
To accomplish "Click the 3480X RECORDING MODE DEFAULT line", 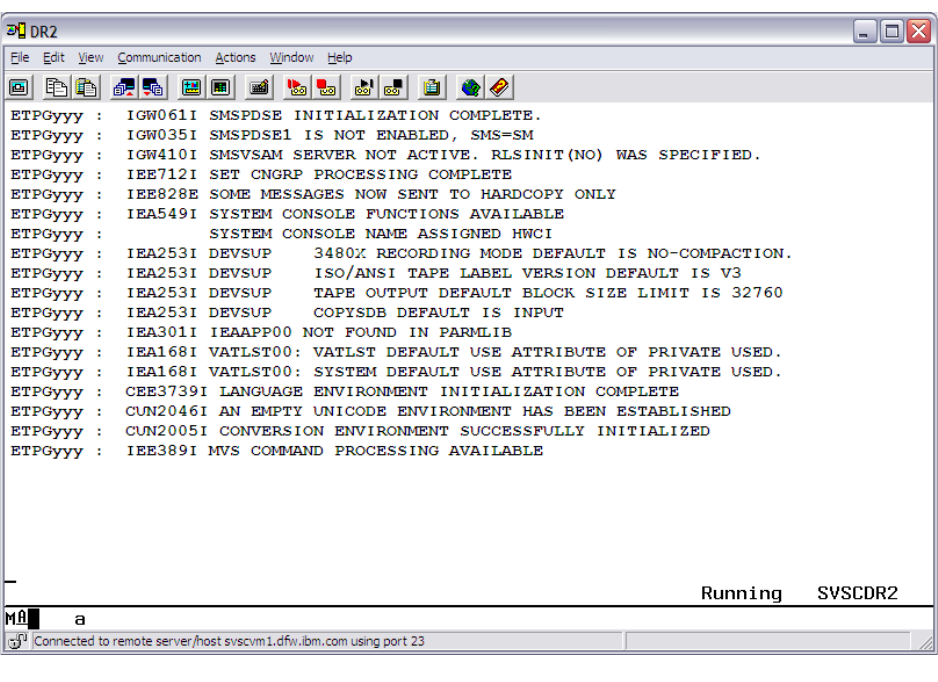I will 401,254.
